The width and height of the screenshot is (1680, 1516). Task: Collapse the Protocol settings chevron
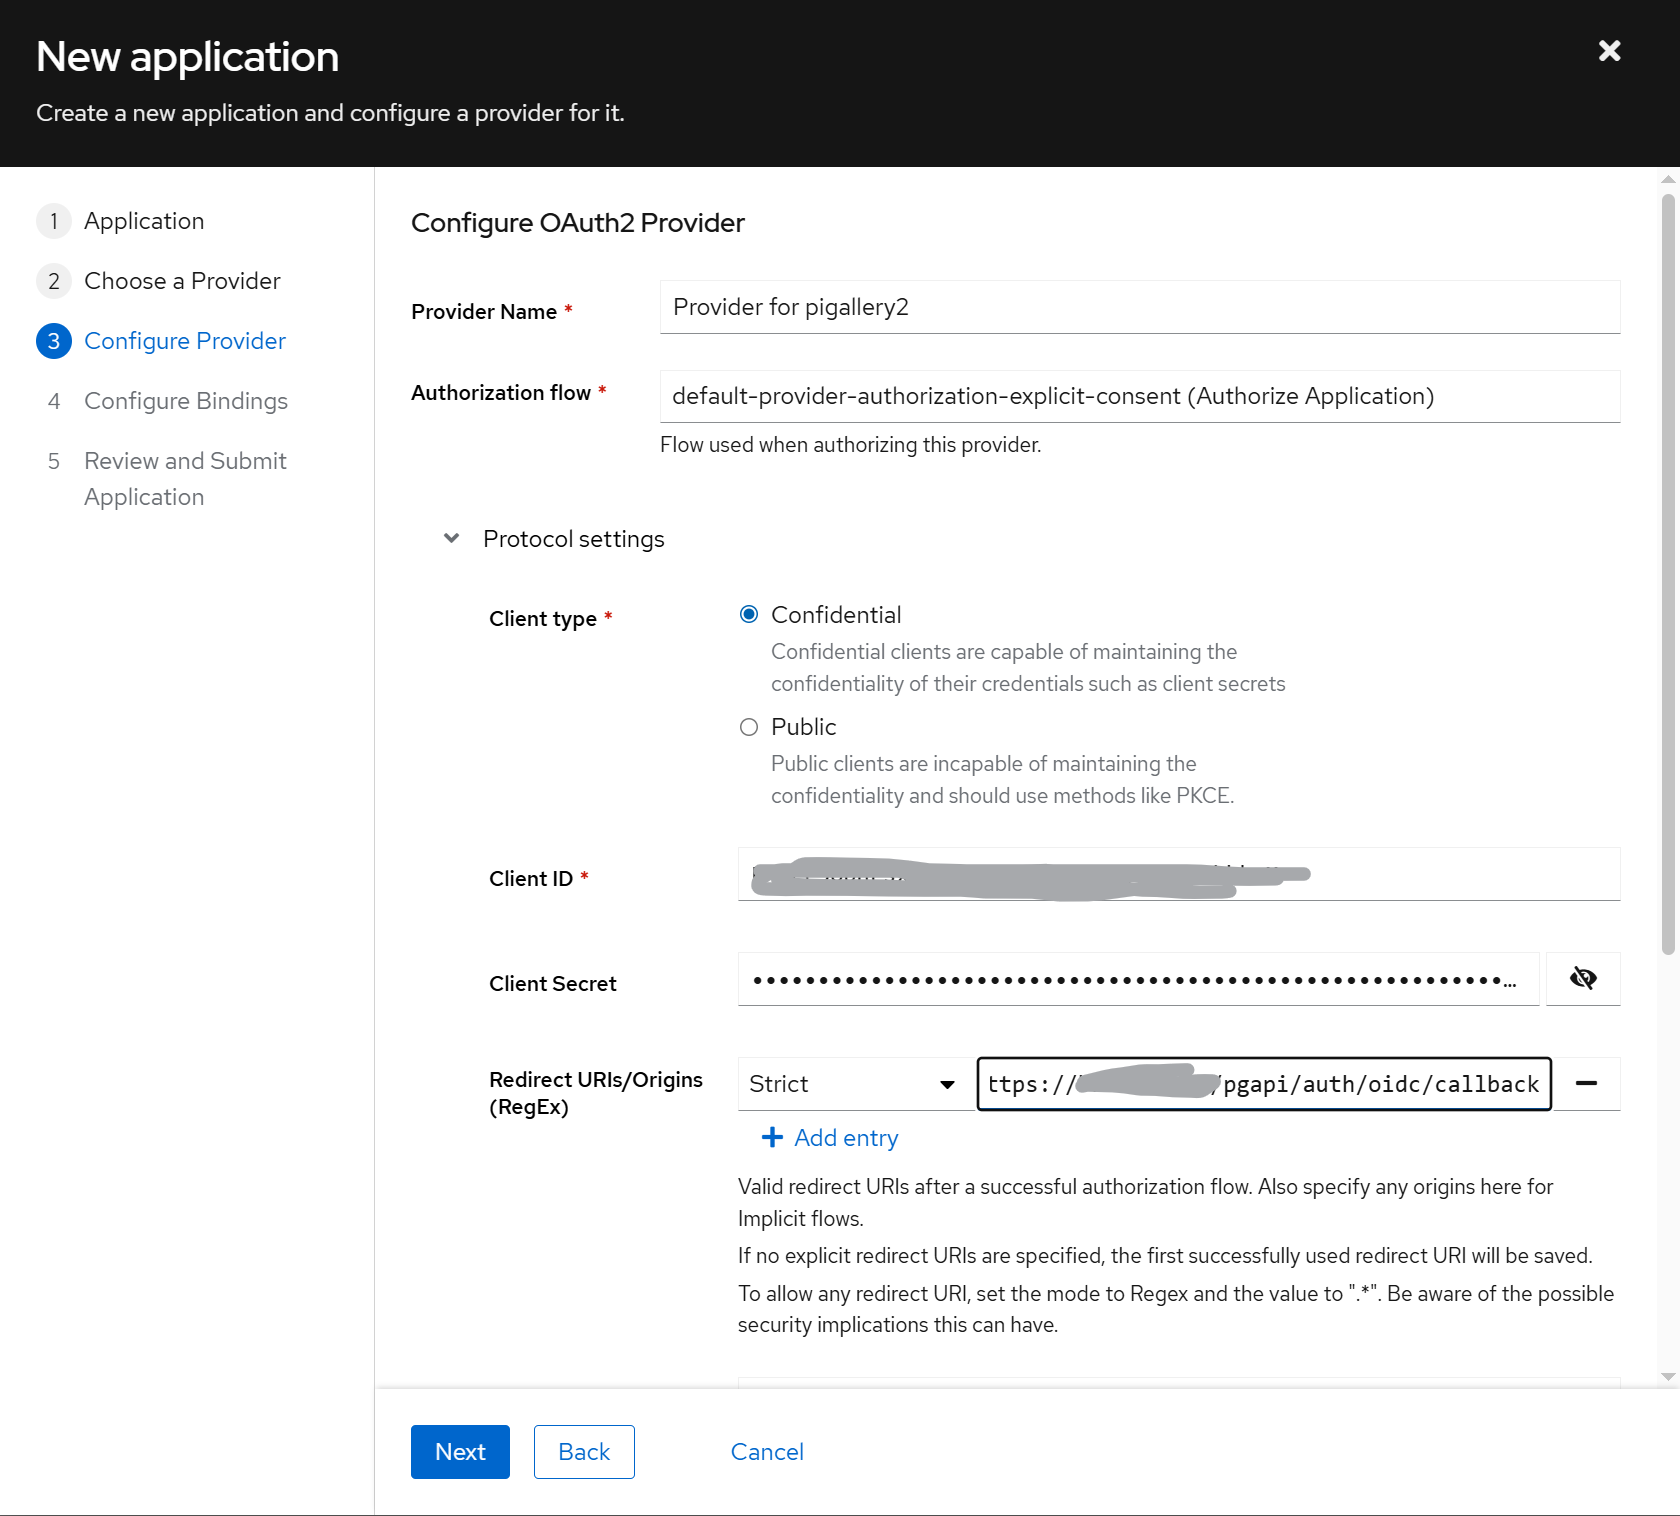coord(452,539)
